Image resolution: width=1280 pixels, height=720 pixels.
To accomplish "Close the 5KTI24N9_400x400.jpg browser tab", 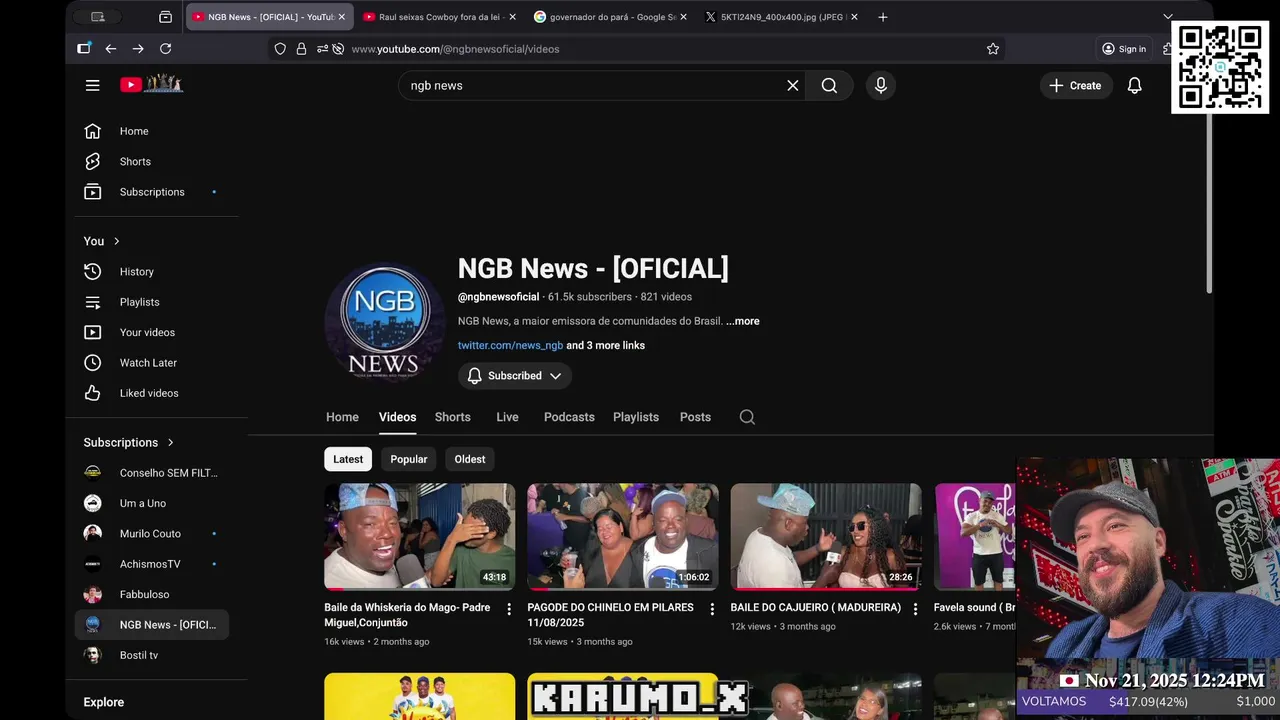I will pyautogui.click(x=854, y=17).
